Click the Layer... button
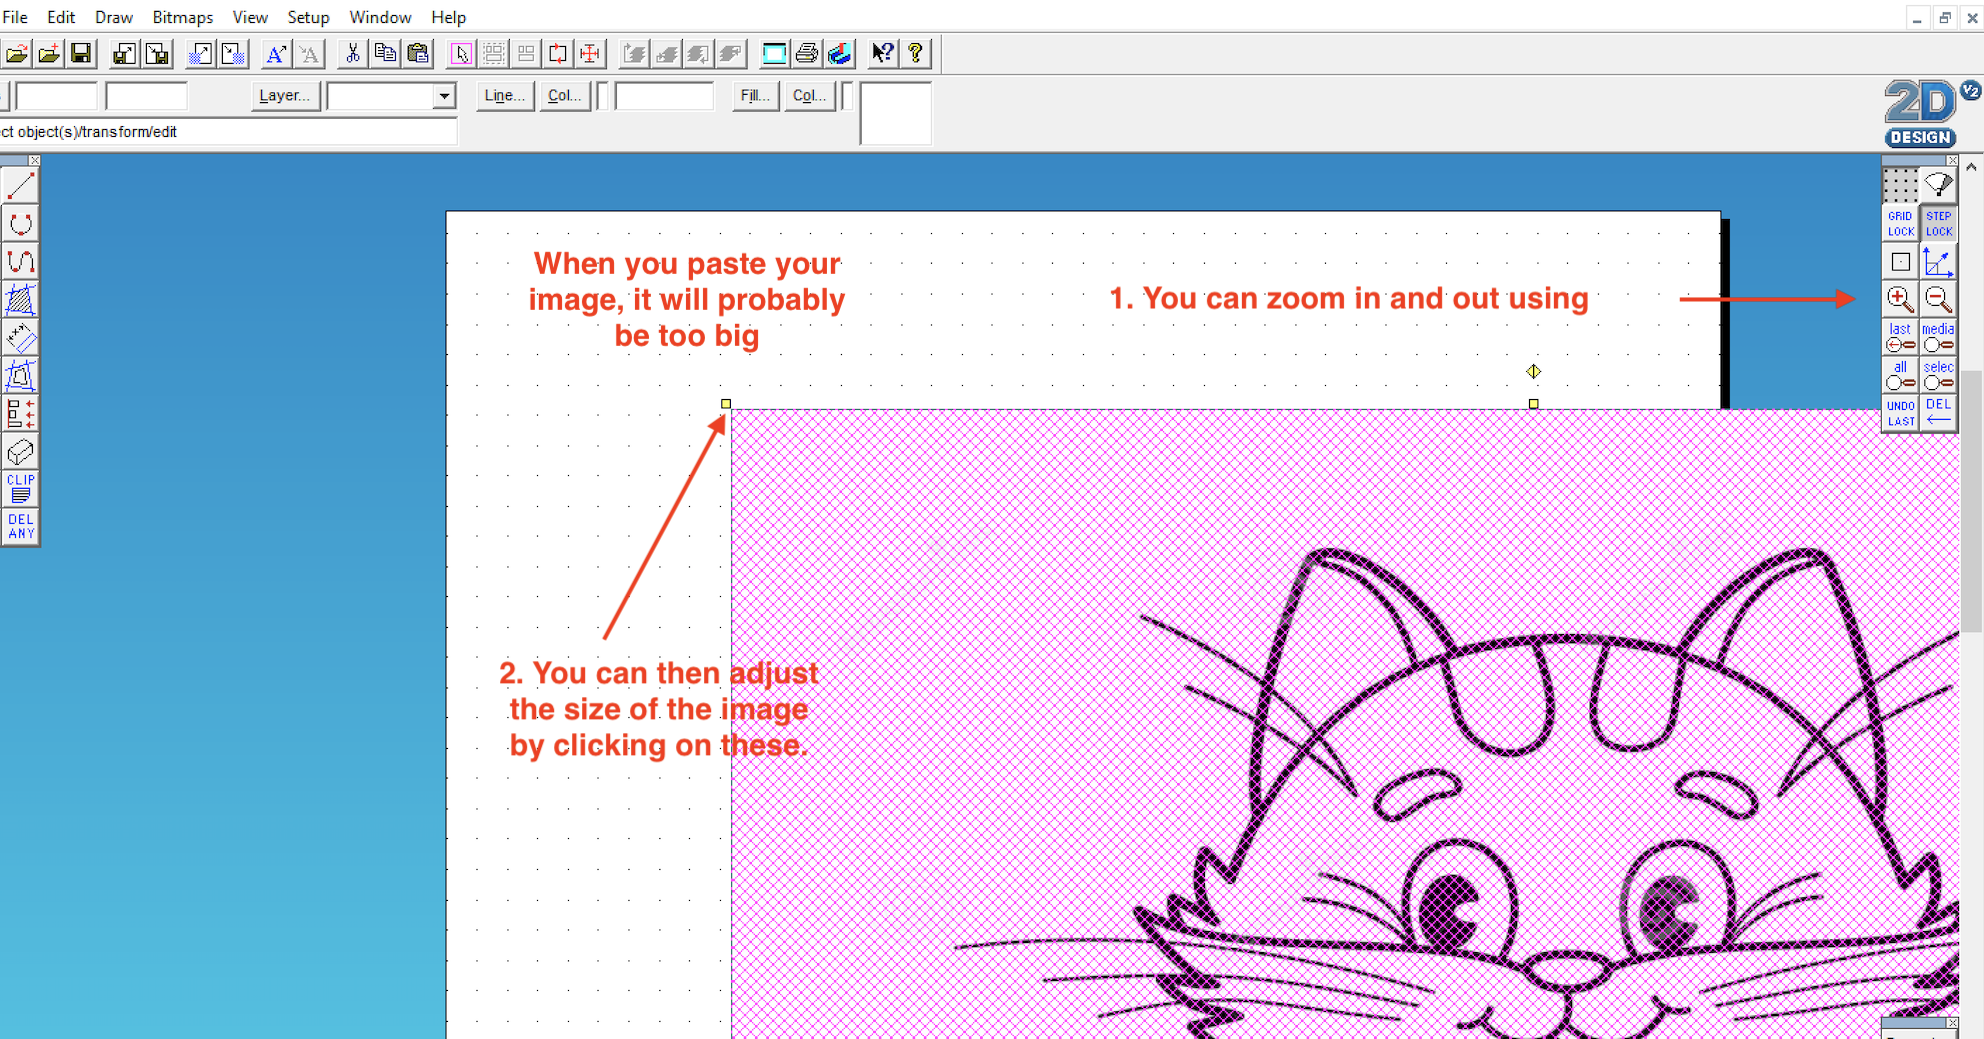 (x=284, y=95)
